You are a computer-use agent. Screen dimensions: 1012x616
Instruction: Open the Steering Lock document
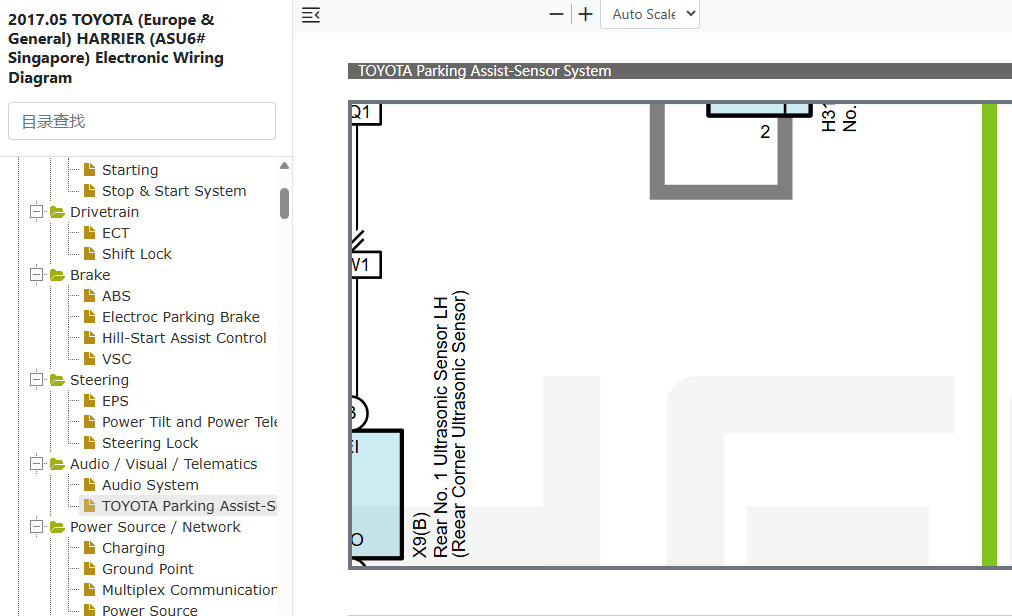click(150, 443)
